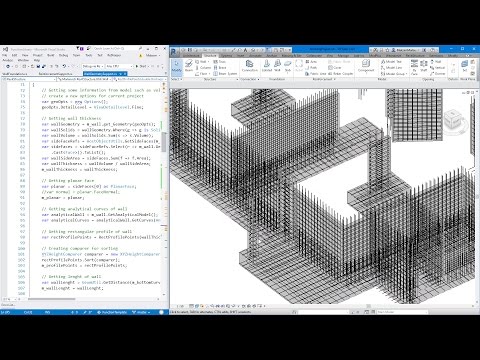480x360 pixels.
Task: Select the Brace tool
Action: coord(220,68)
